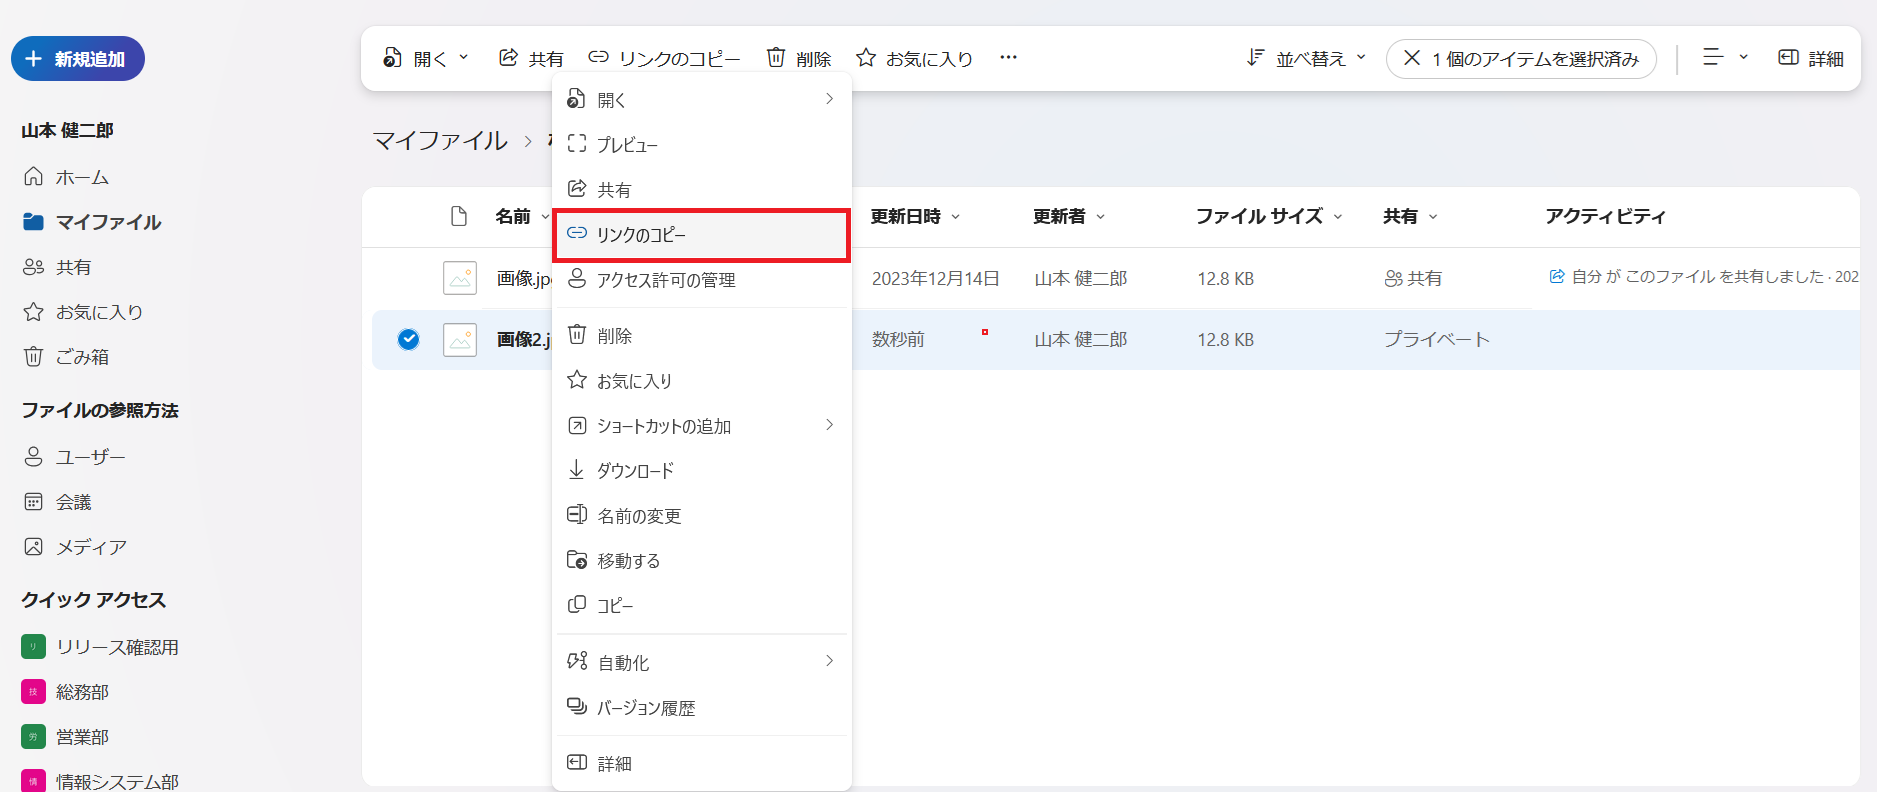The height and width of the screenshot is (792, 1877).
Task: Click プライベート status on 画像2 row
Action: 1436,339
